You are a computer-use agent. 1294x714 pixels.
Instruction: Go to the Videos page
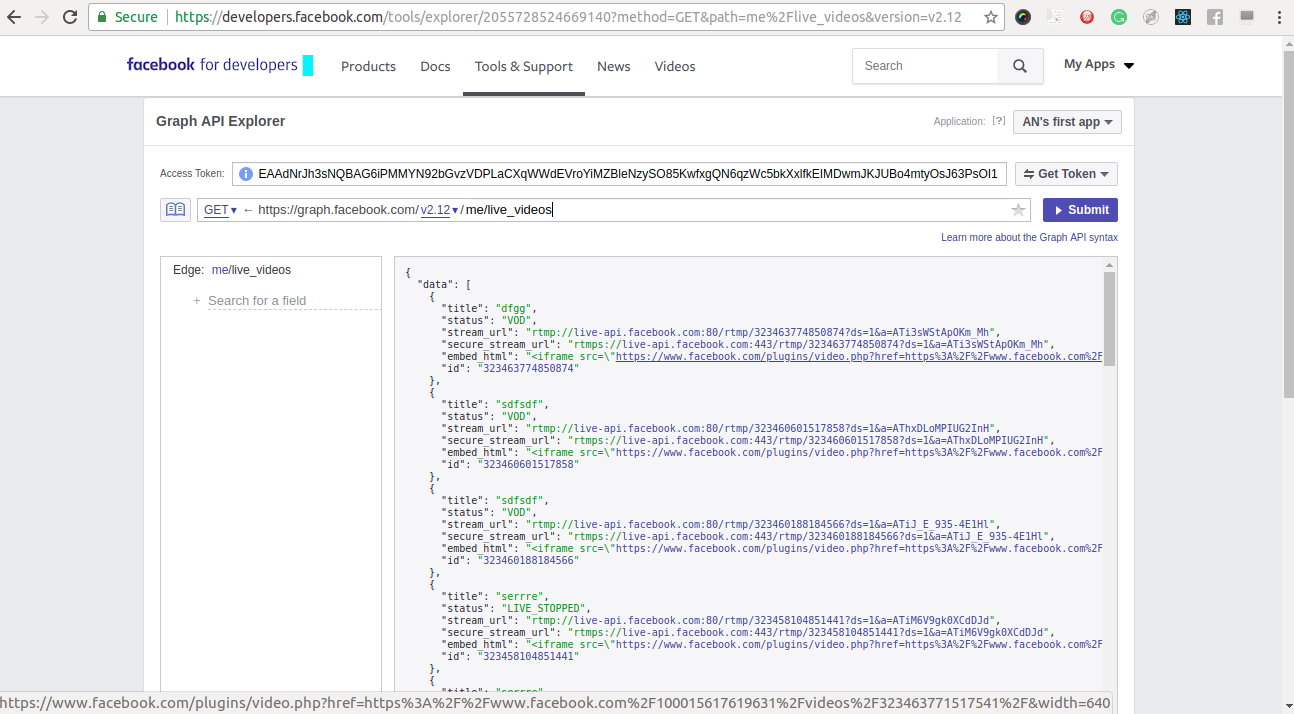click(675, 66)
